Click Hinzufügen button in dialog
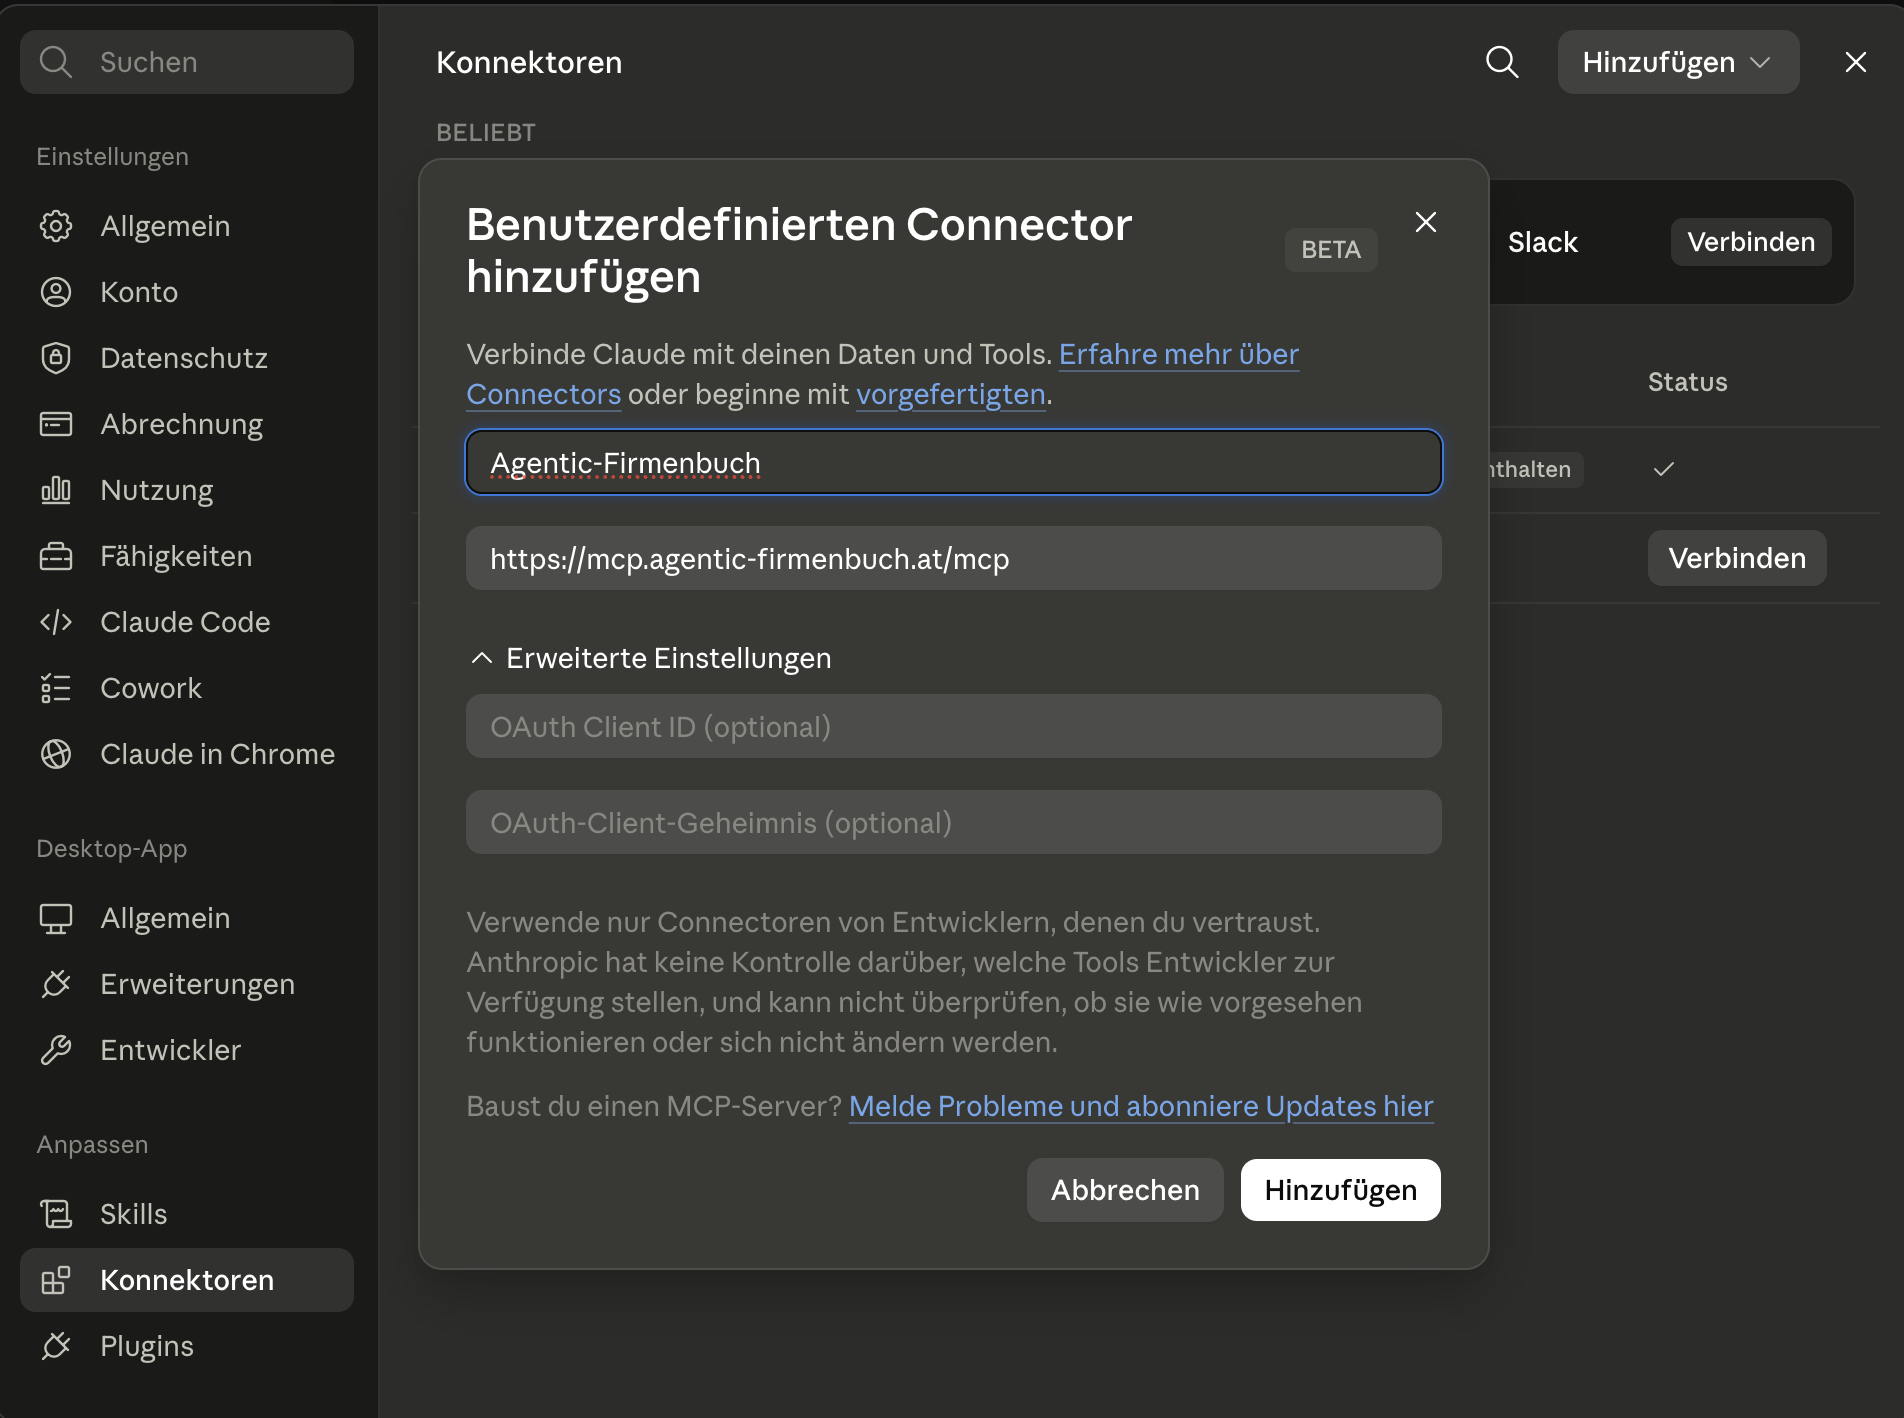This screenshot has width=1904, height=1418. pos(1340,1190)
